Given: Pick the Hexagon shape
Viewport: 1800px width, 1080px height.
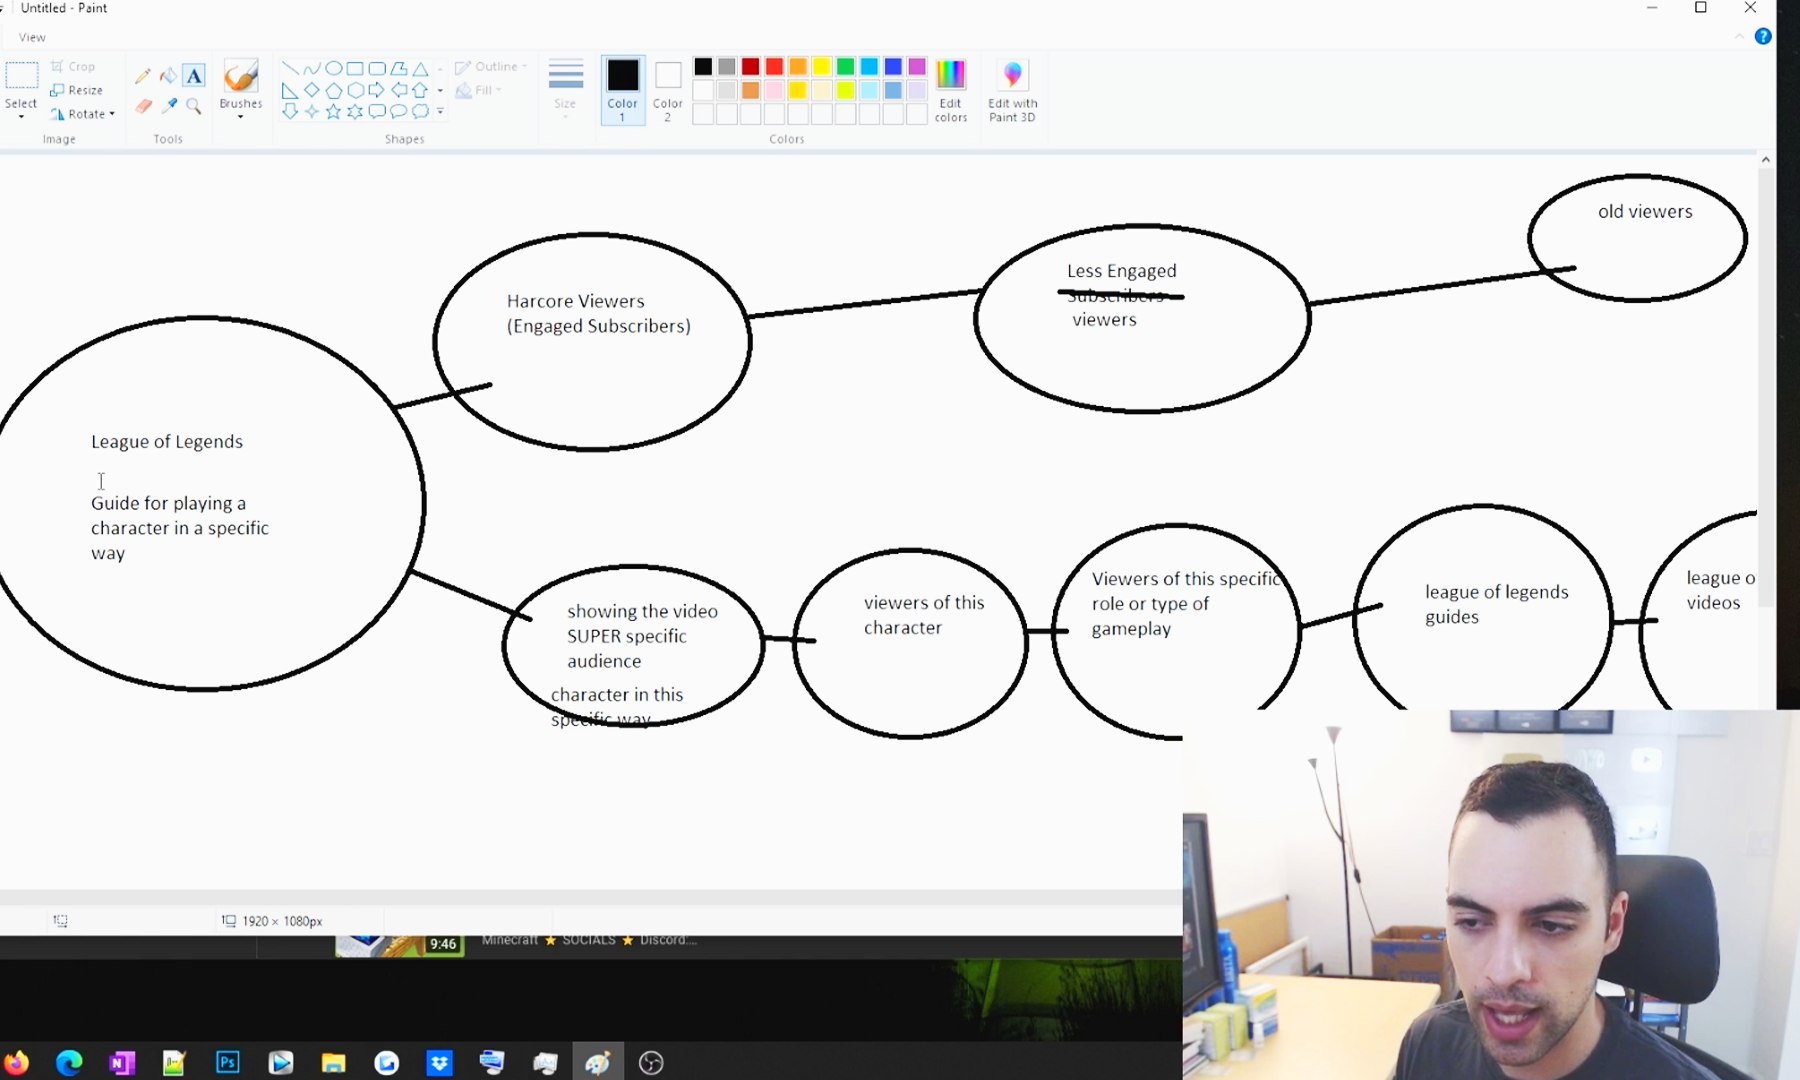Looking at the screenshot, I should point(355,90).
